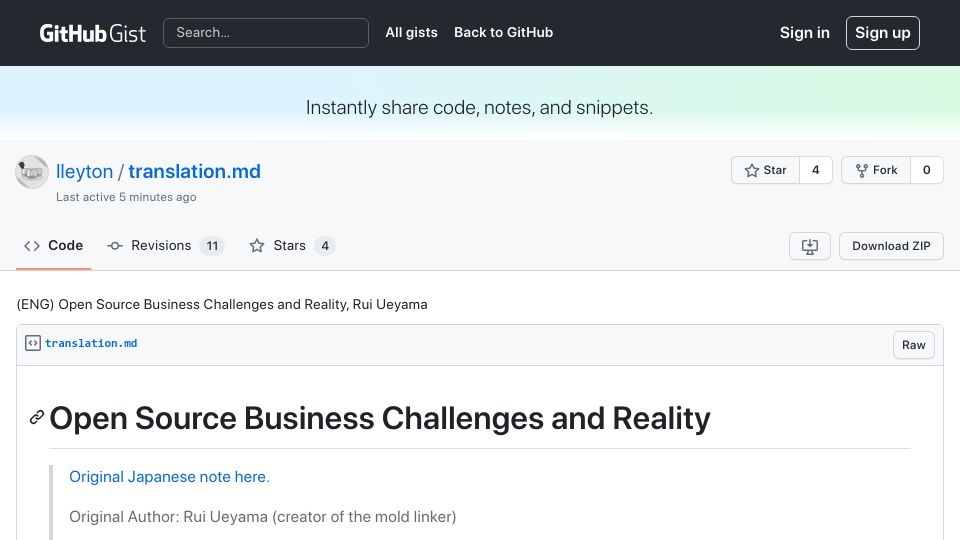
Task: Go to Back to GitHub link
Action: coord(503,32)
